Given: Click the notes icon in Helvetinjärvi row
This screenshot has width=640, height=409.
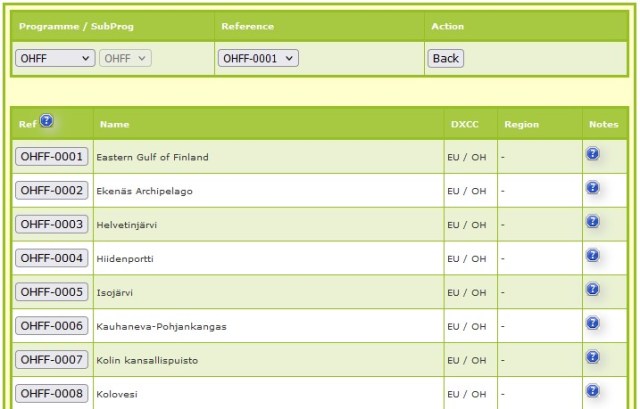Looking at the screenshot, I should pyautogui.click(x=592, y=221).
